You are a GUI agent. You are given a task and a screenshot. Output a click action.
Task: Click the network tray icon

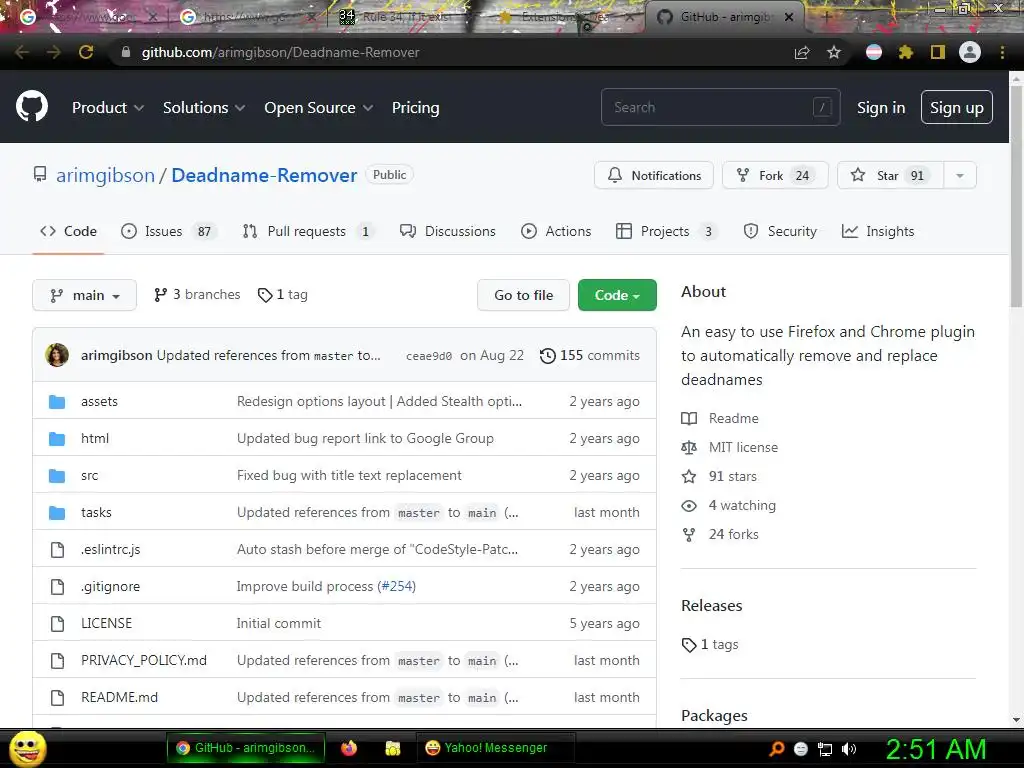point(825,749)
